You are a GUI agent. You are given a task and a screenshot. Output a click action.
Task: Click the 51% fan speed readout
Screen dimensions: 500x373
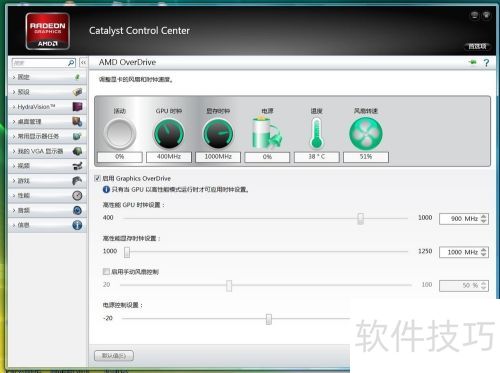coord(366,157)
